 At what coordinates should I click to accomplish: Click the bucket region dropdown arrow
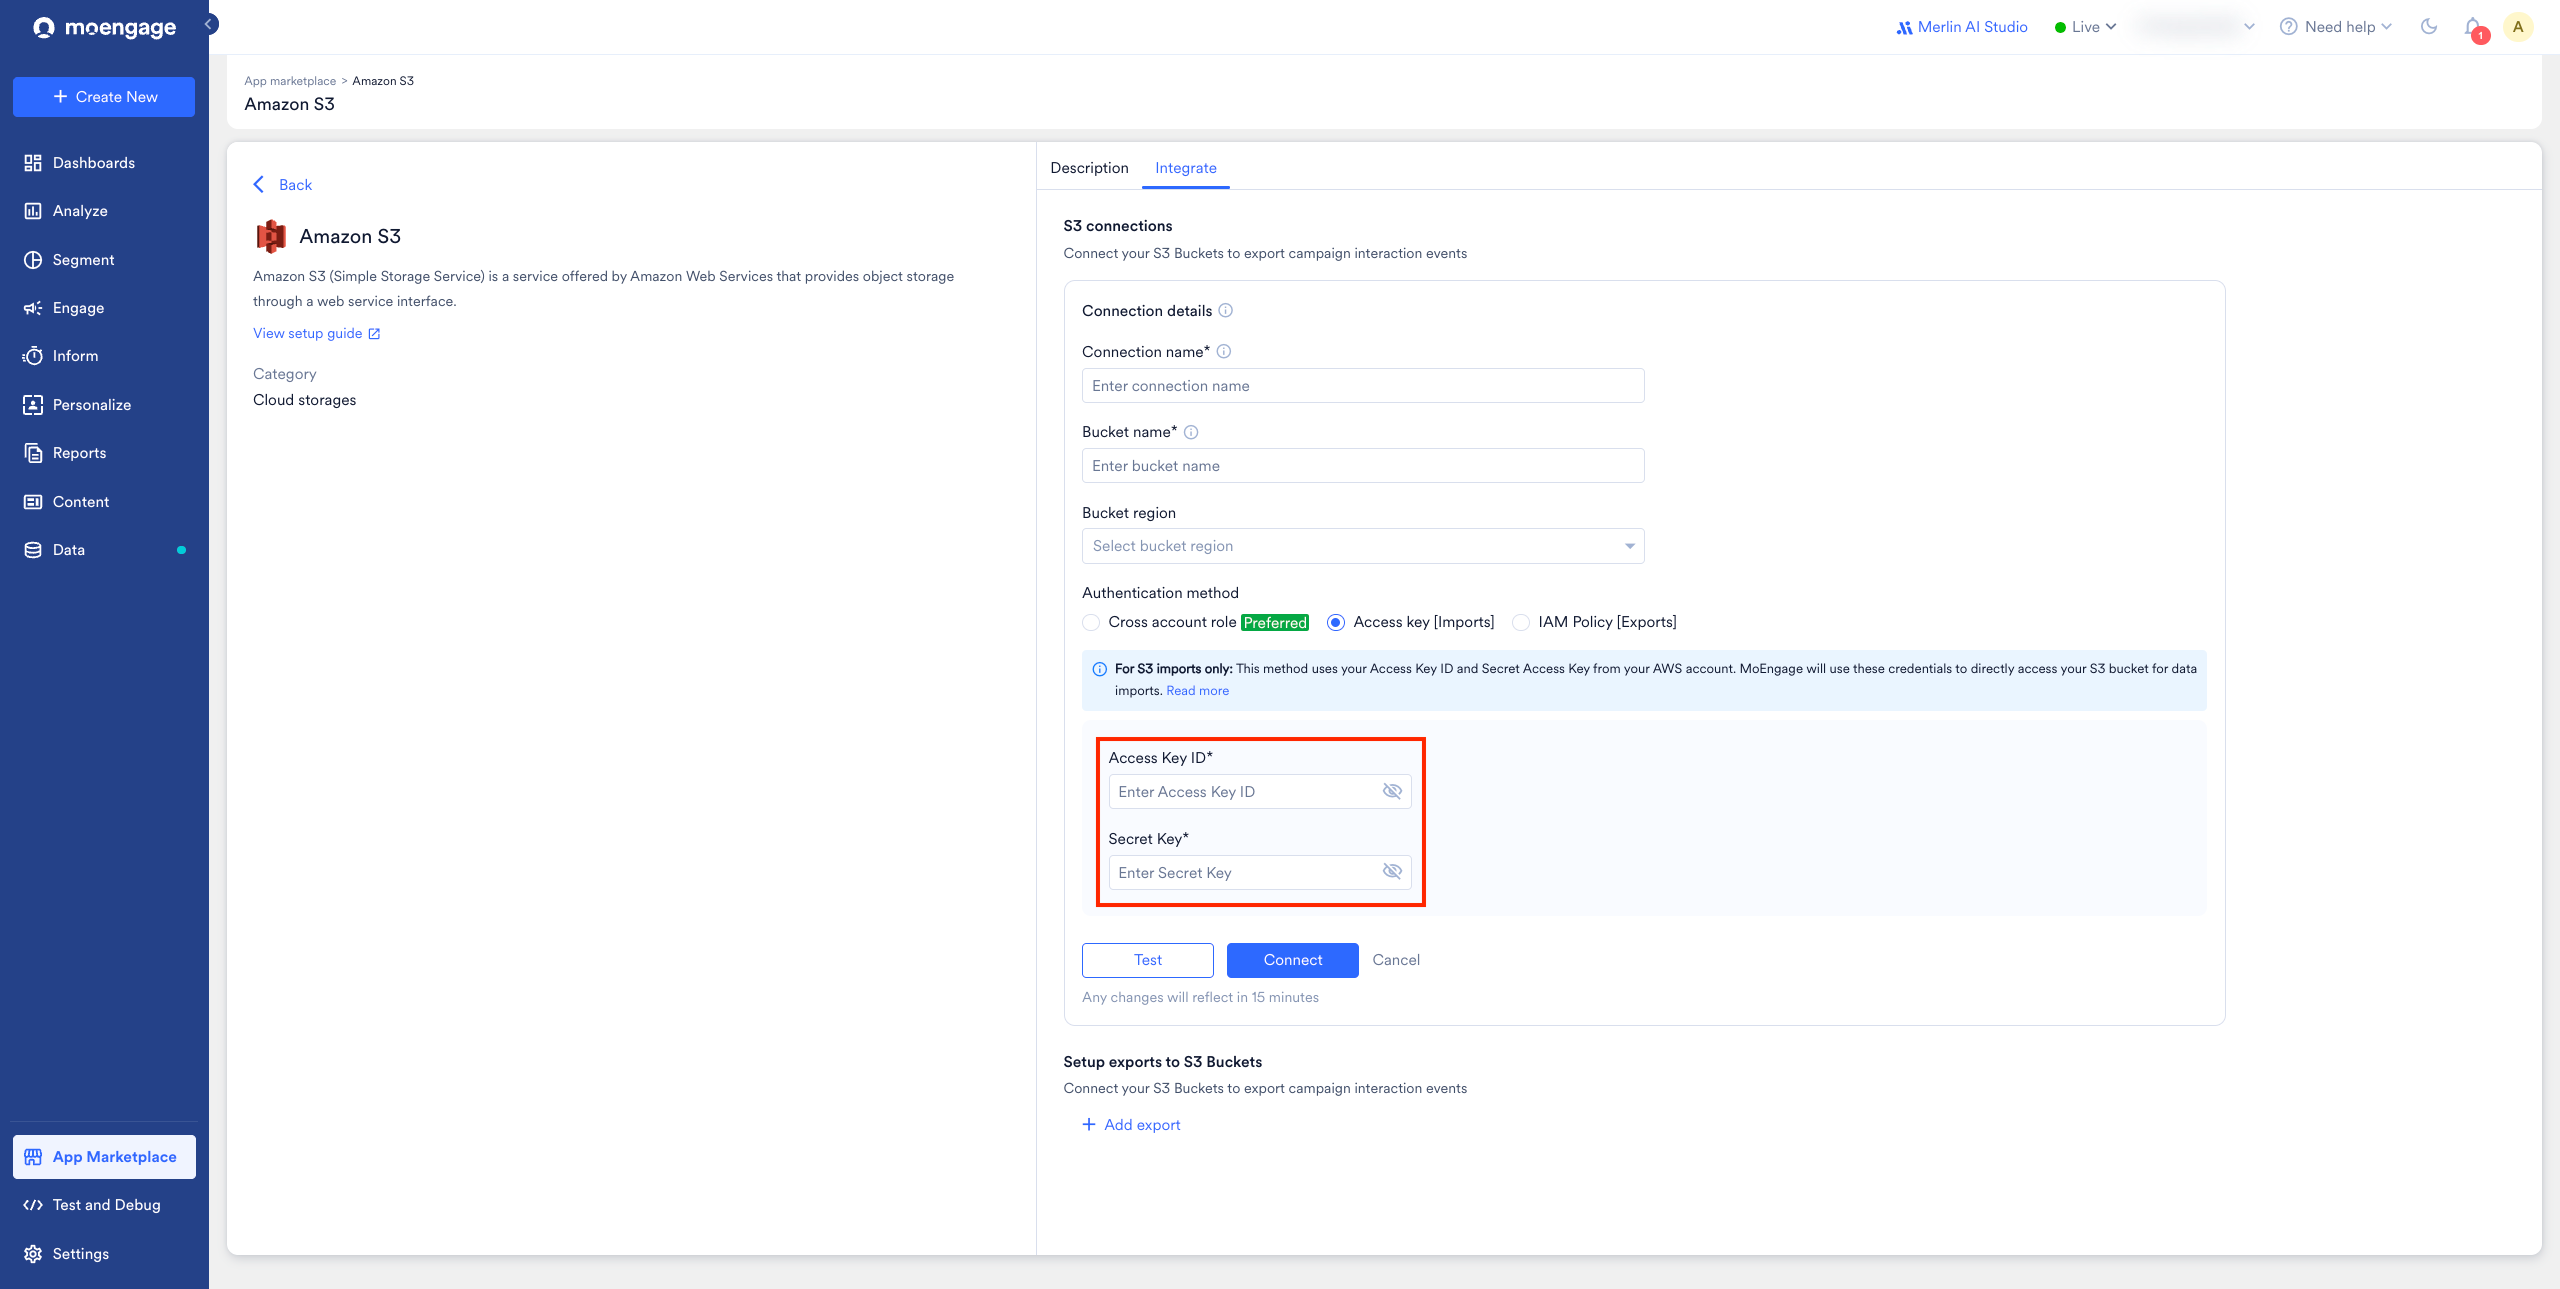pos(1630,546)
